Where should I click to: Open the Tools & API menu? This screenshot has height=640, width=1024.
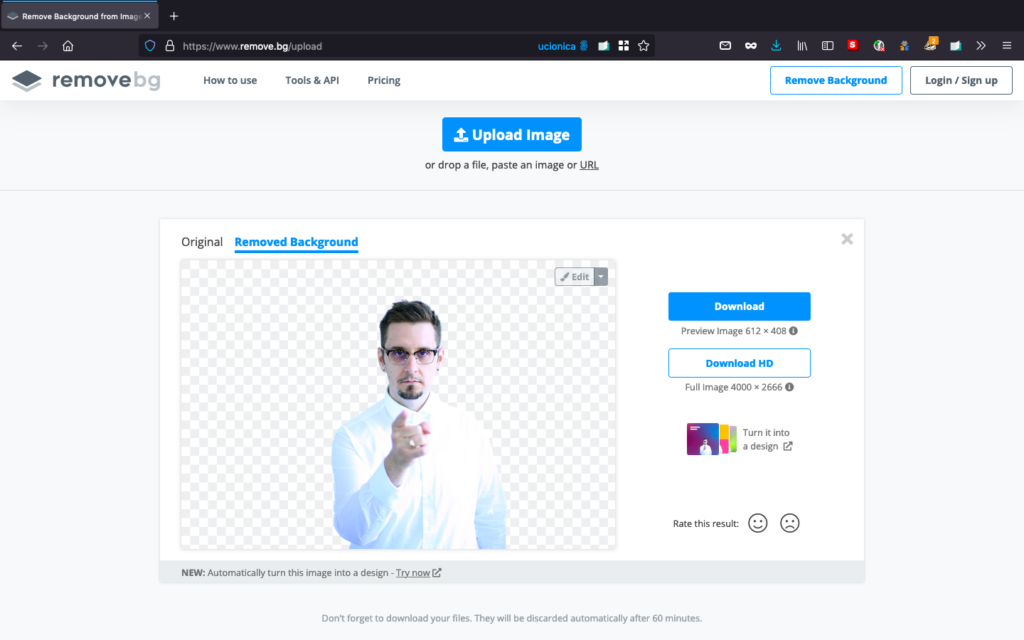[312, 80]
